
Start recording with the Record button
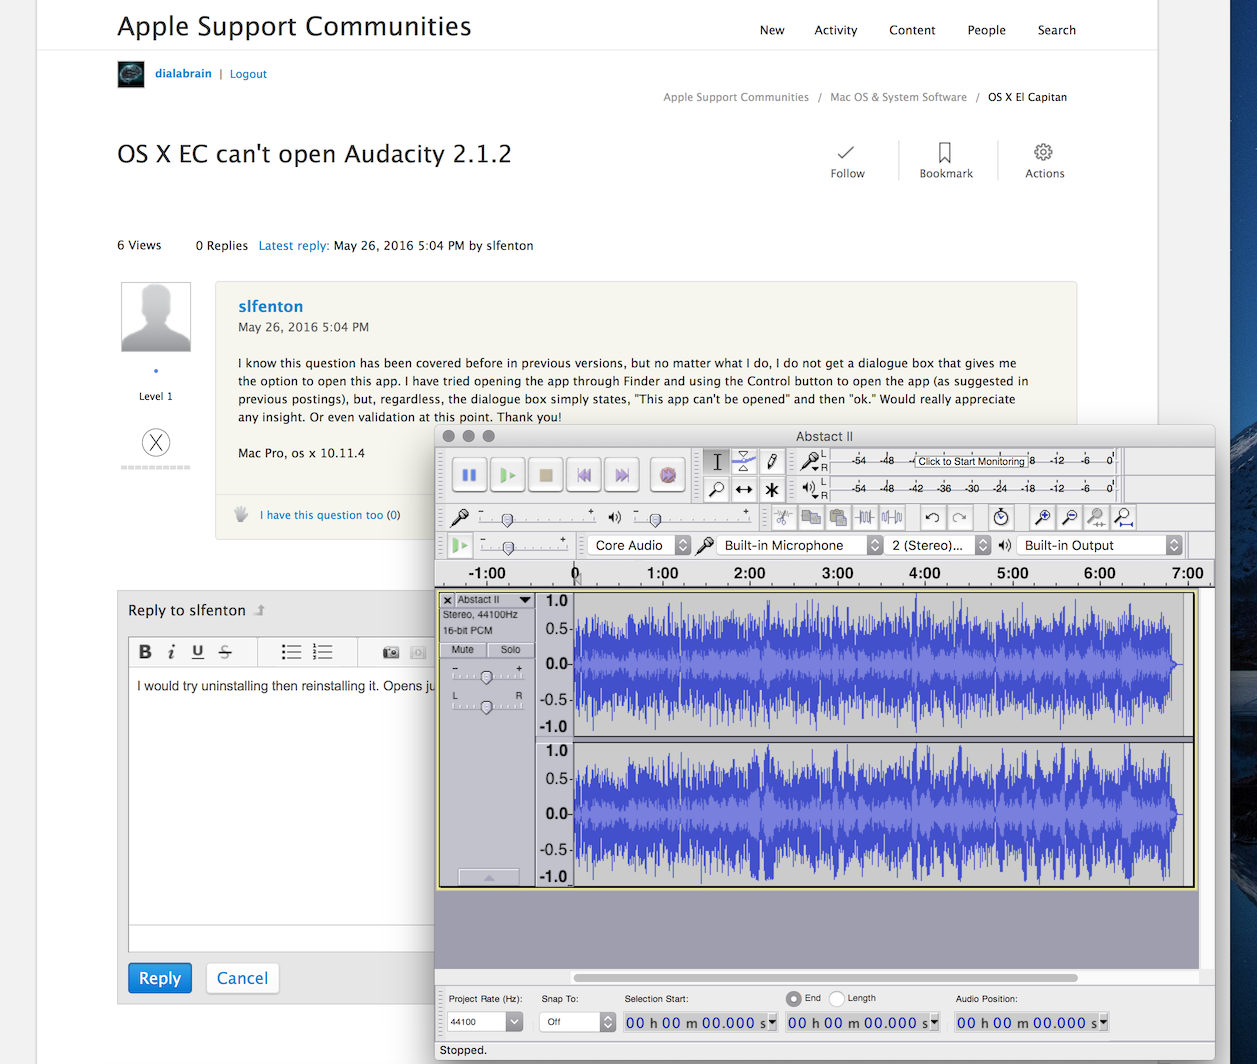668,475
